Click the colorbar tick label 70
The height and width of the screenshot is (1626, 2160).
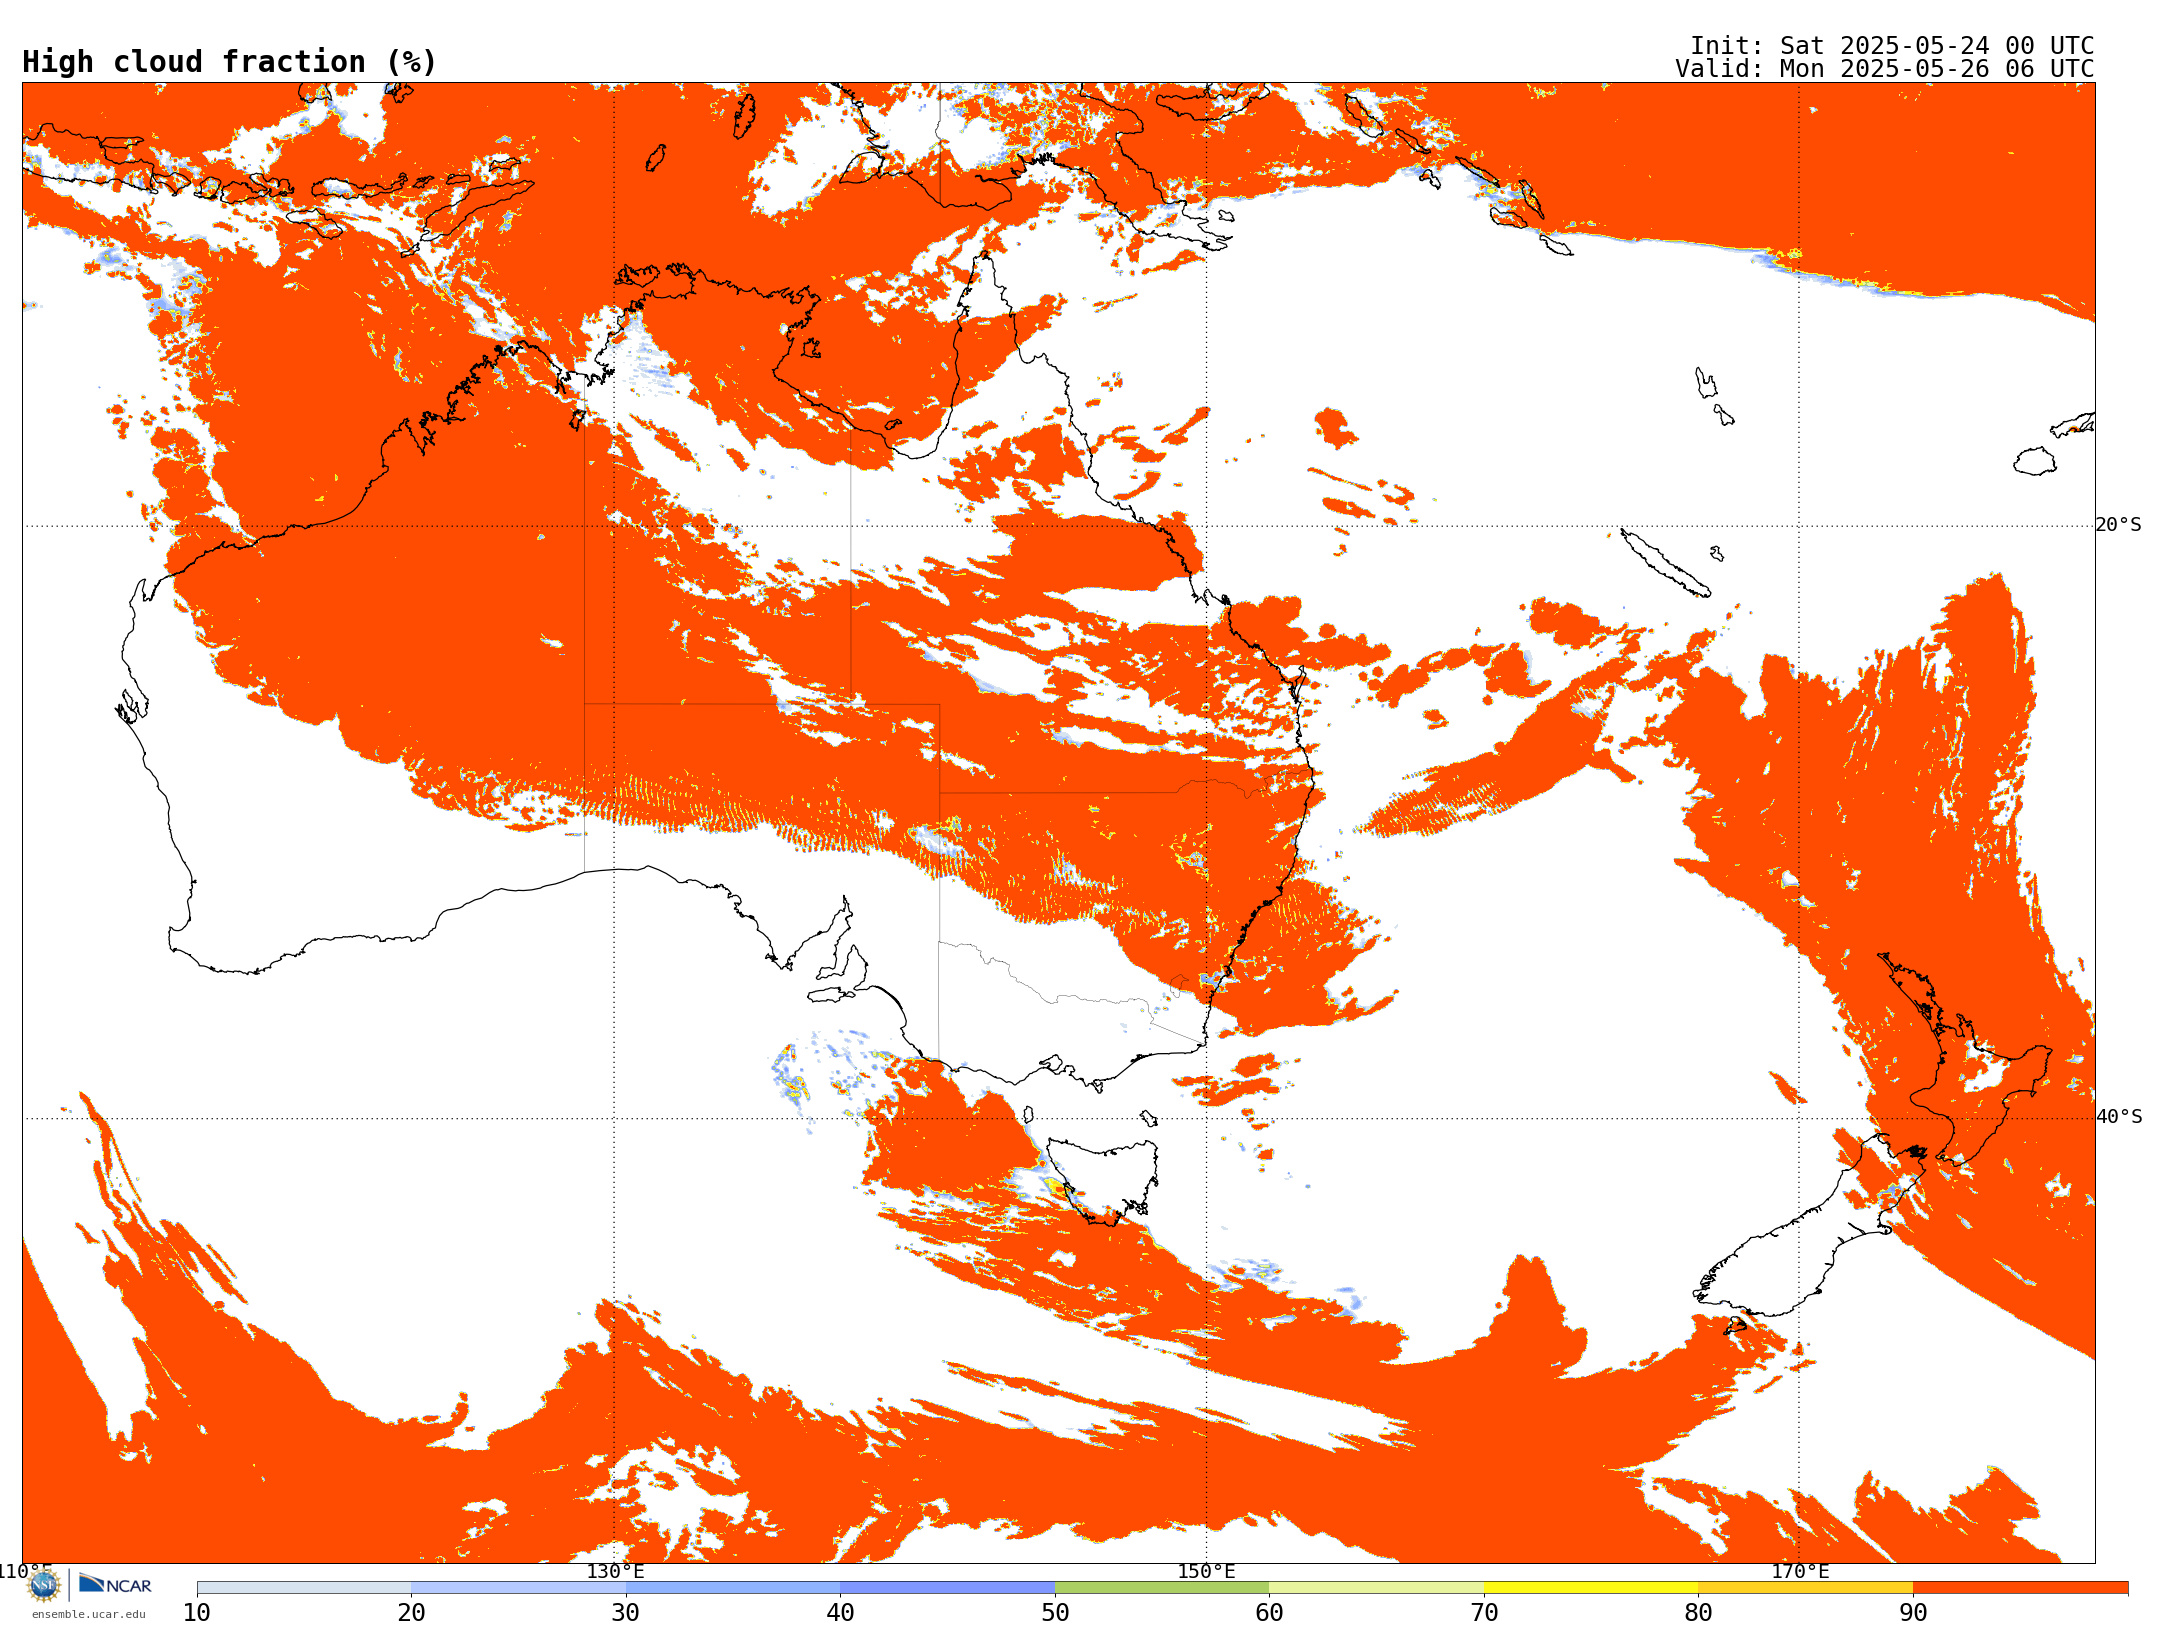1484,1613
